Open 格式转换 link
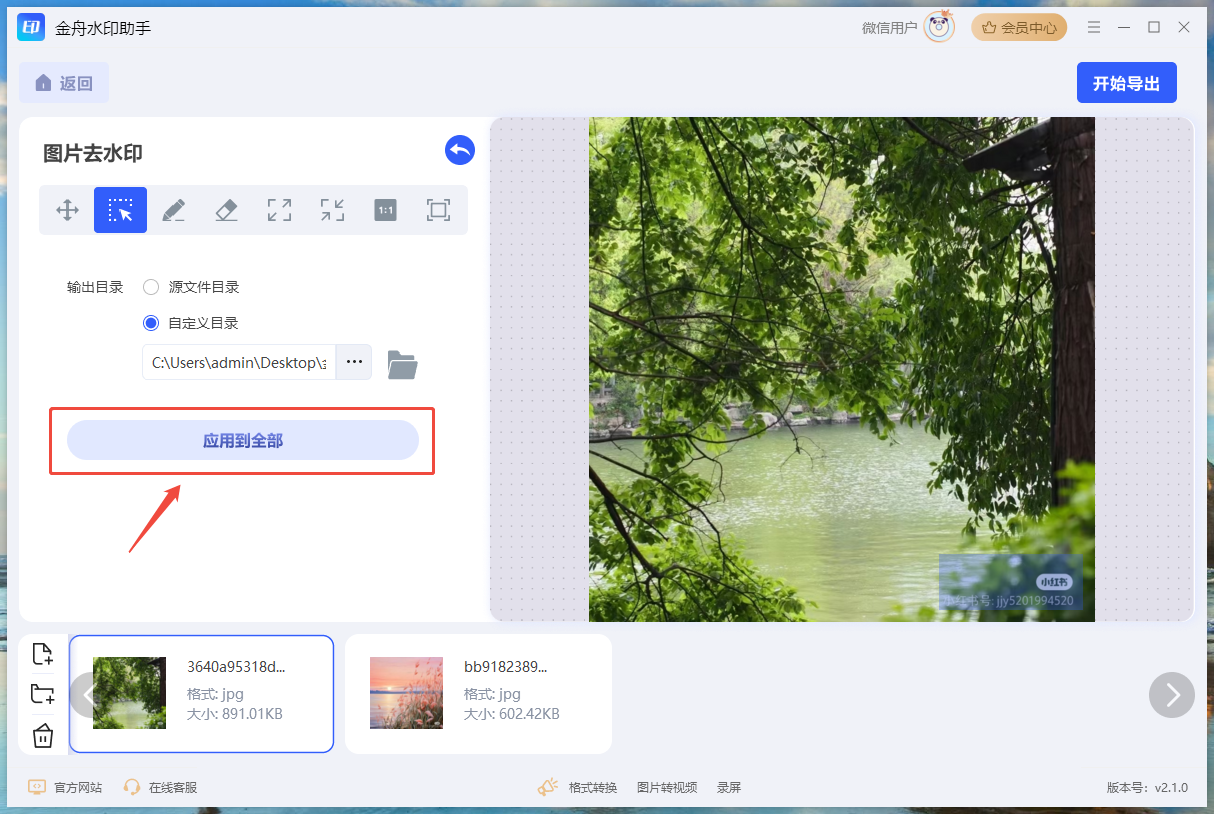This screenshot has height=814, width=1214. pos(593,787)
